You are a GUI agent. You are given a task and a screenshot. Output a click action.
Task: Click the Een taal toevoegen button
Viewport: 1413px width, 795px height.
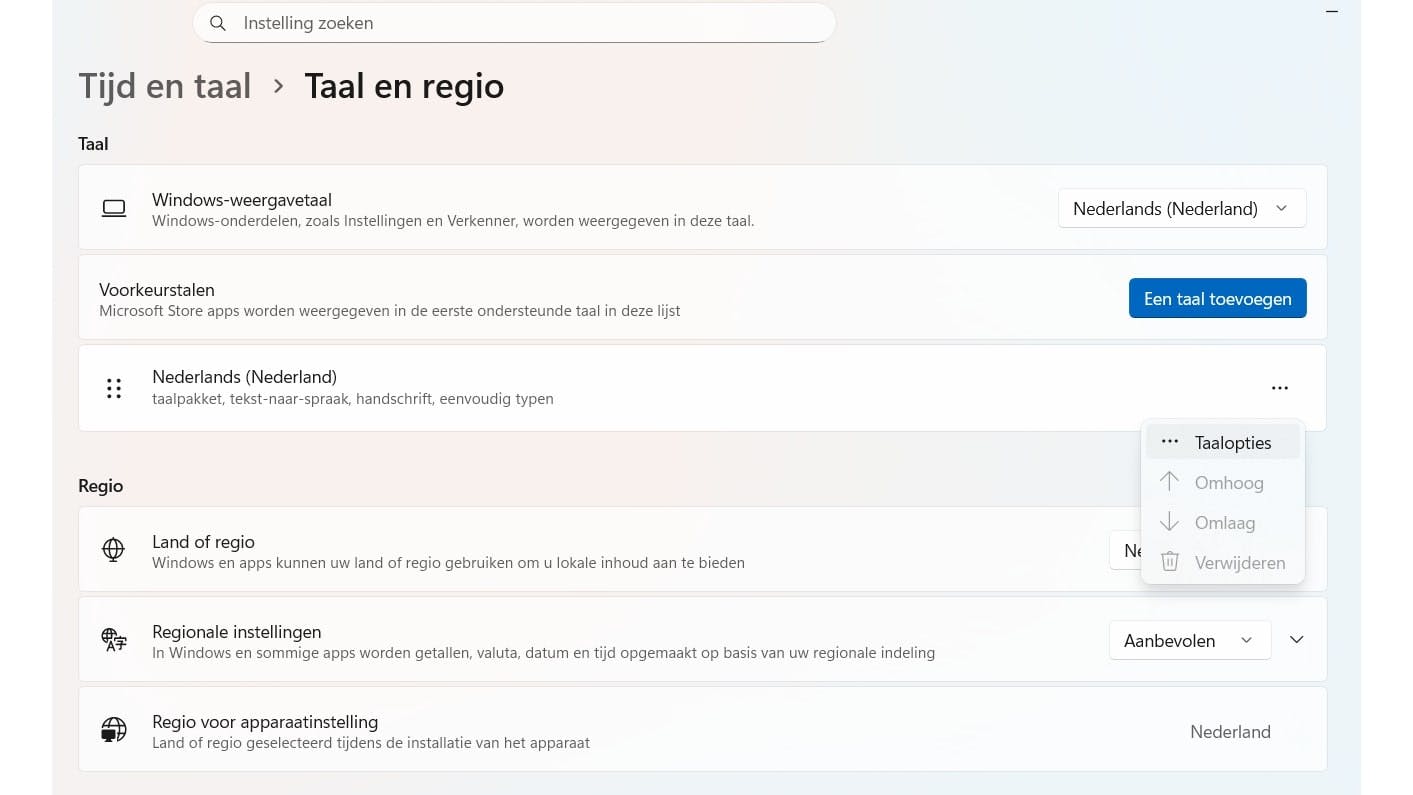(x=1217, y=298)
